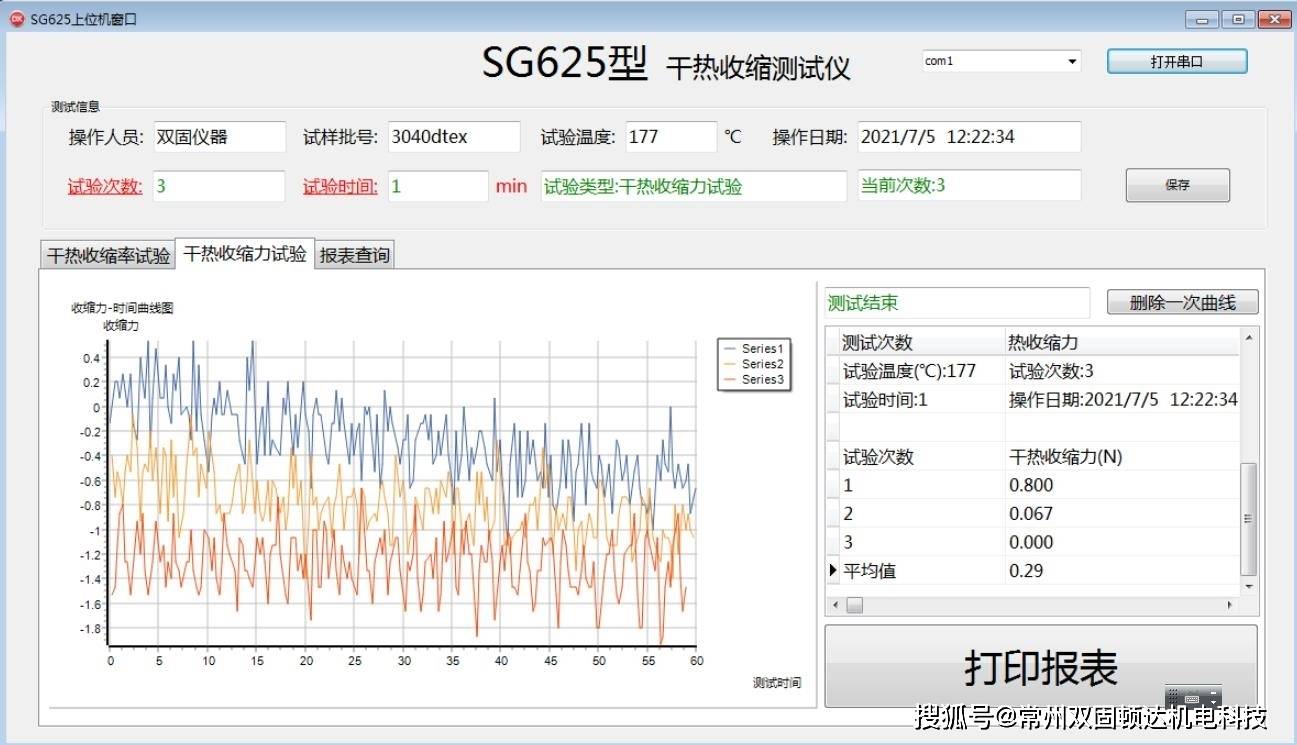This screenshot has height=745, width=1297.
Task: Click the row selector arrow beside 平均值
Action: click(x=832, y=570)
